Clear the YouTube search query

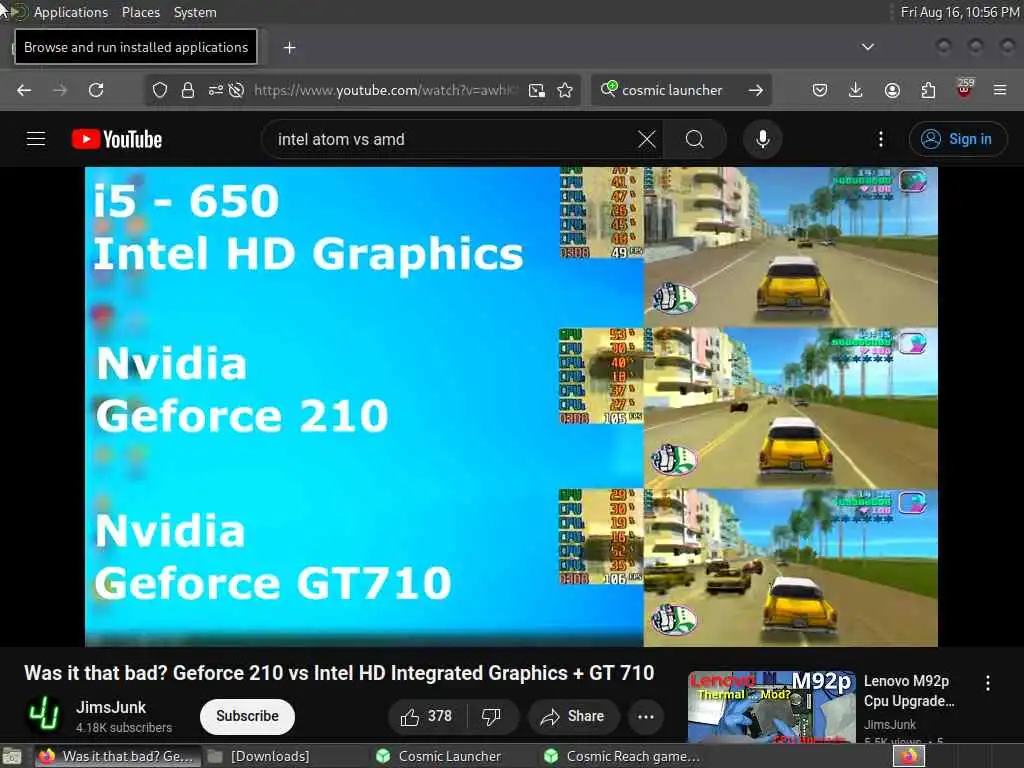click(647, 139)
